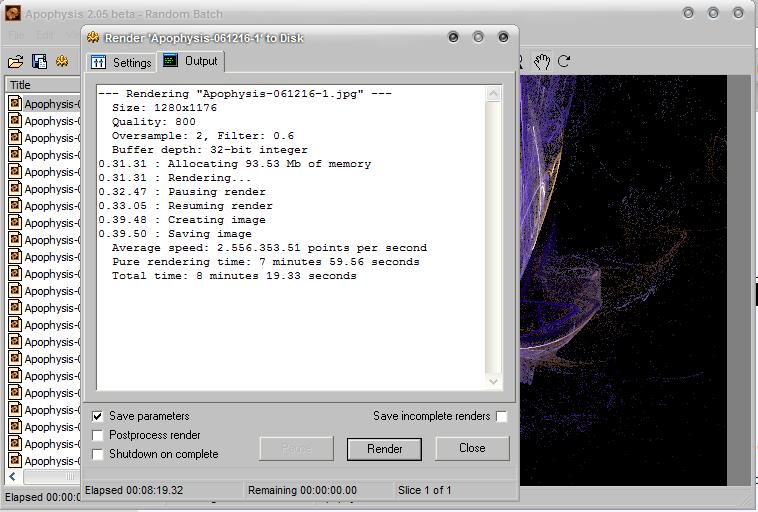Click the 'Resuming render' log line
The height and width of the screenshot is (512, 758).
(186, 206)
